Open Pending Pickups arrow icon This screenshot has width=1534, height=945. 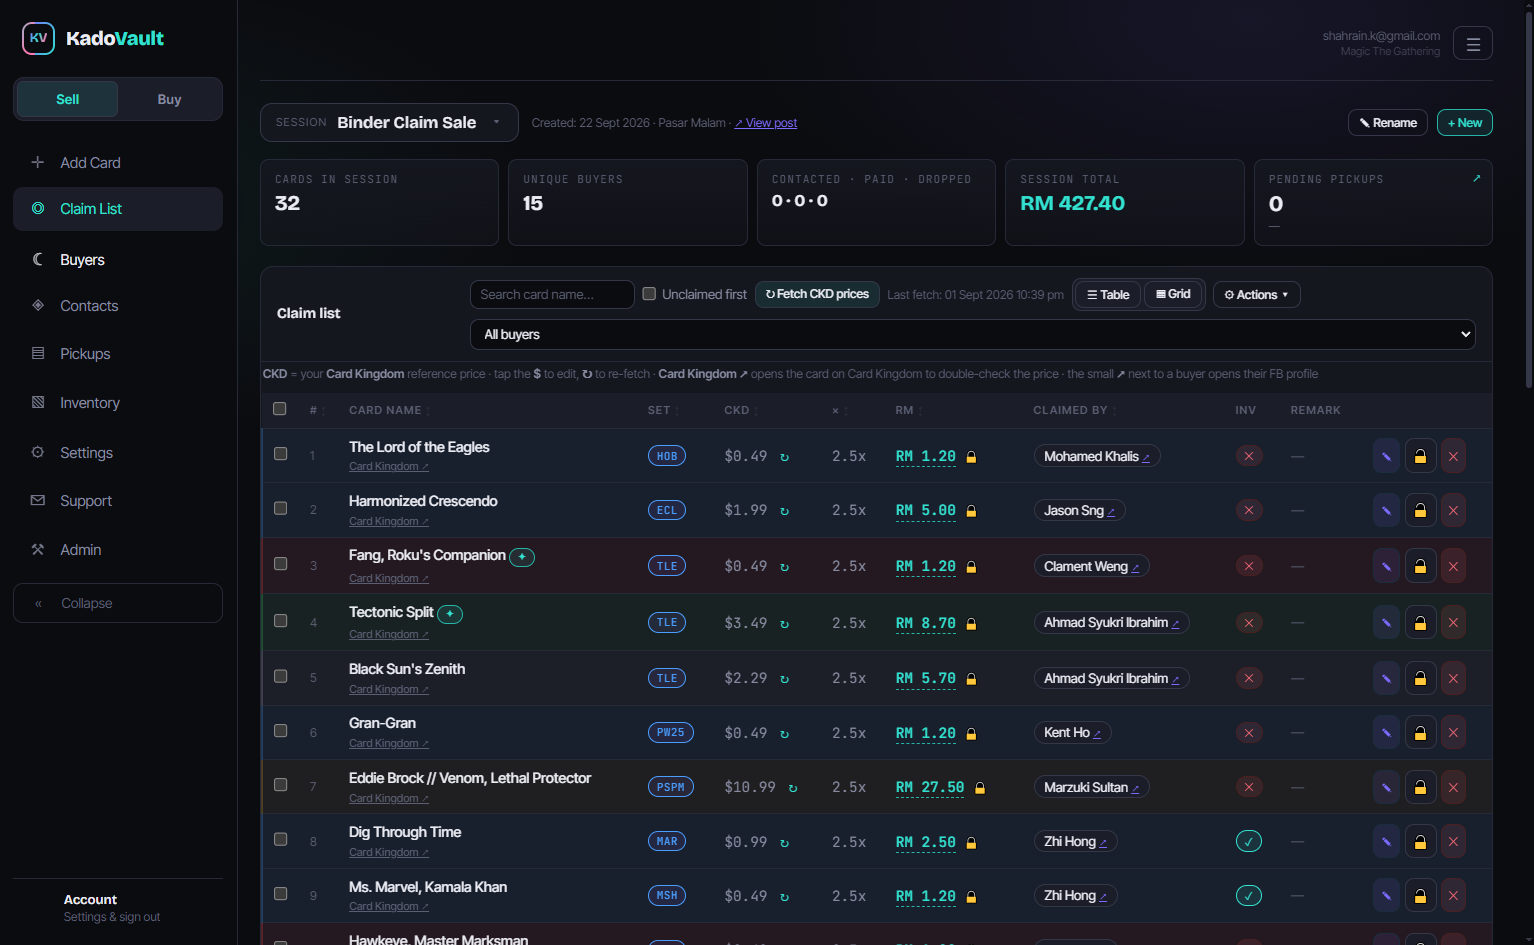(1476, 178)
